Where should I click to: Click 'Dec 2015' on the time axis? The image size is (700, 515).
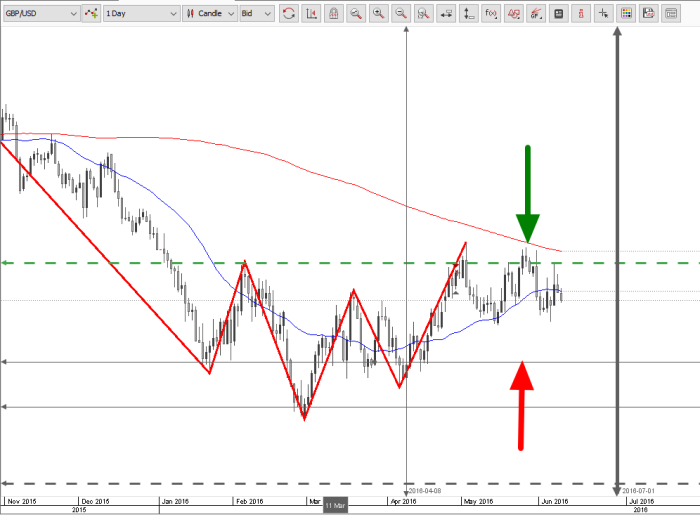(x=96, y=501)
